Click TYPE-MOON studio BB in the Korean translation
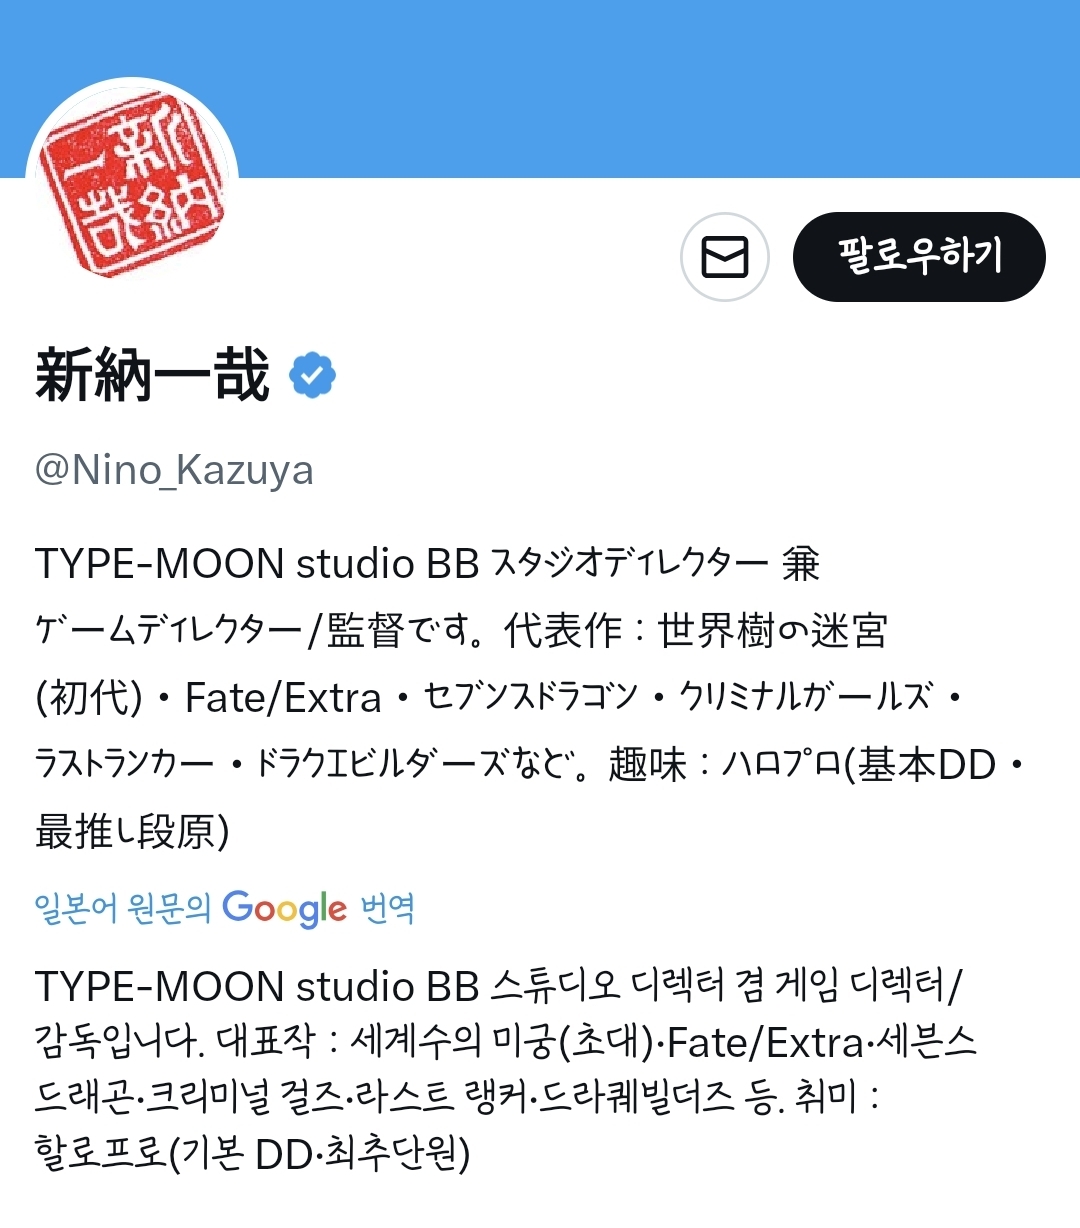Screen dimensions: 1080x1228 [x=257, y=987]
